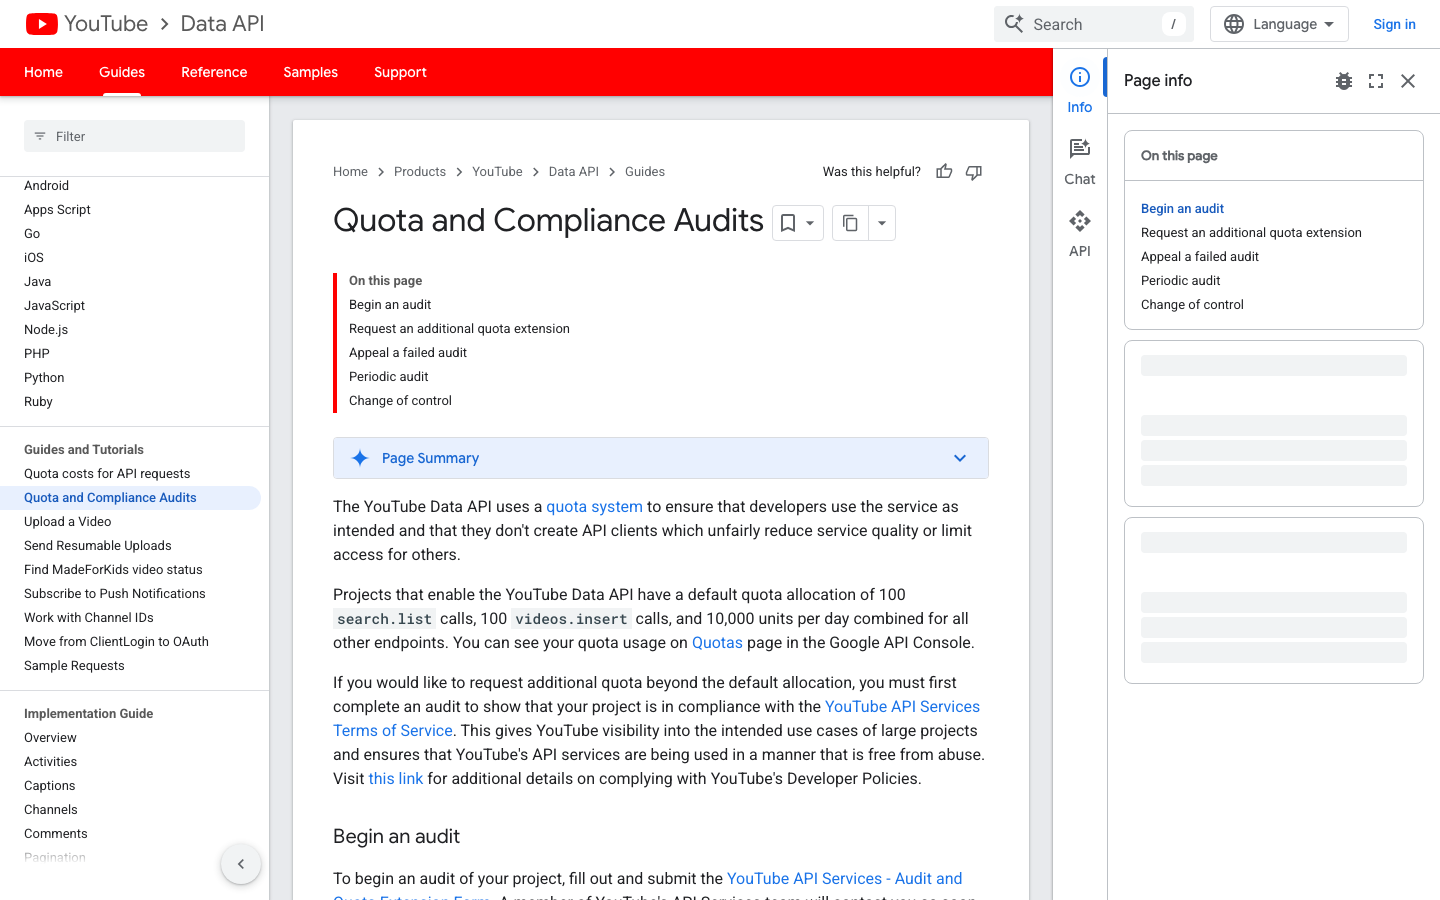Open Subscribe to Push Notifications
Viewport: 1440px width, 900px height.
114,594
